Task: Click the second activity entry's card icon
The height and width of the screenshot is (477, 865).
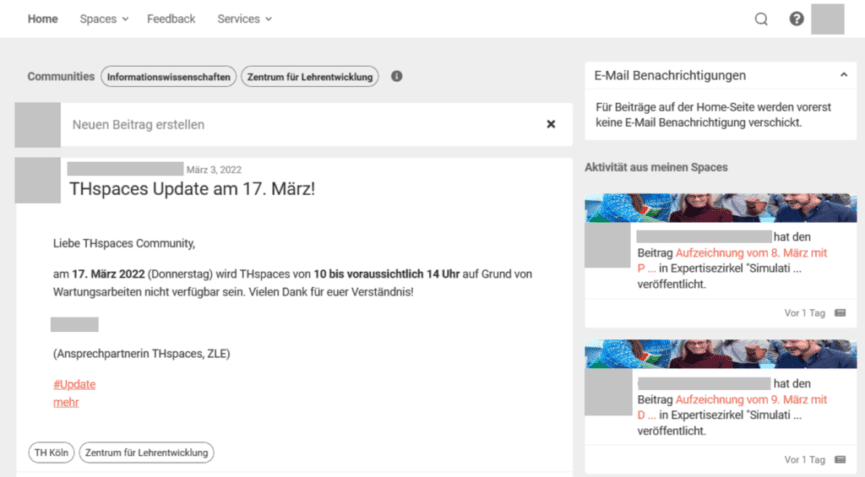Action: pyautogui.click(x=840, y=459)
